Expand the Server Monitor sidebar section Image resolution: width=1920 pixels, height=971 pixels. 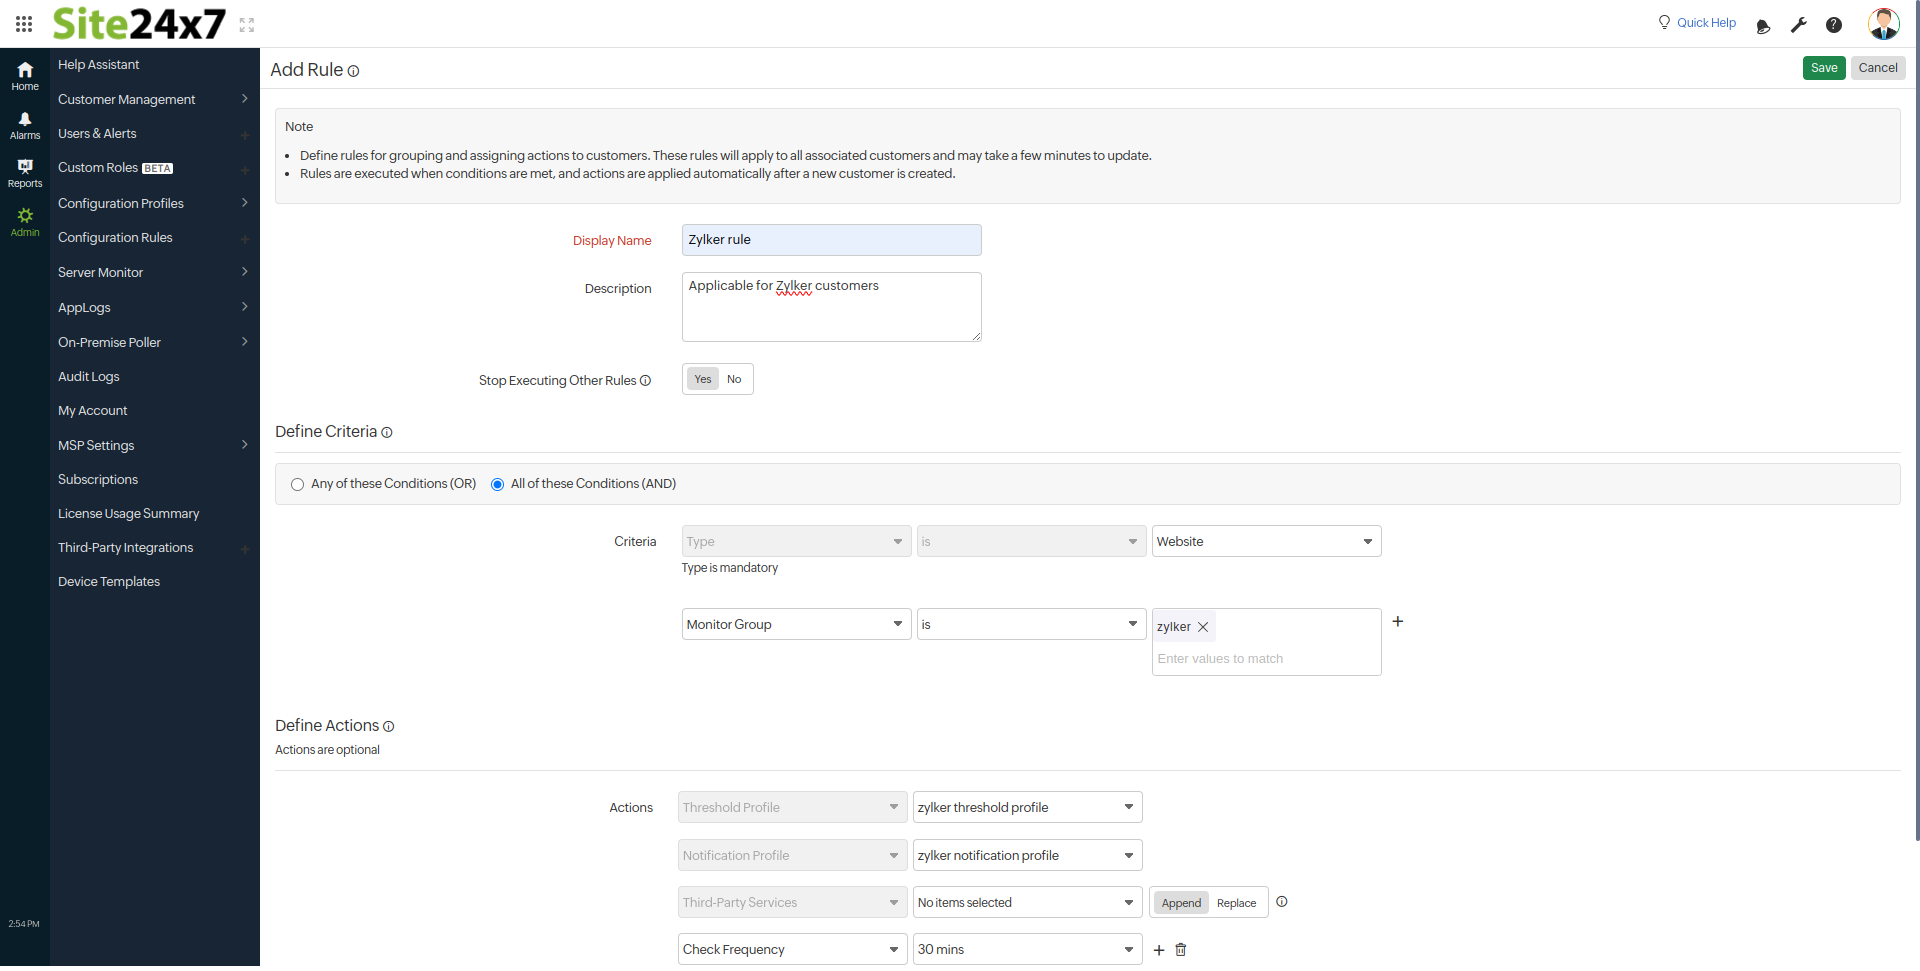tap(101, 272)
